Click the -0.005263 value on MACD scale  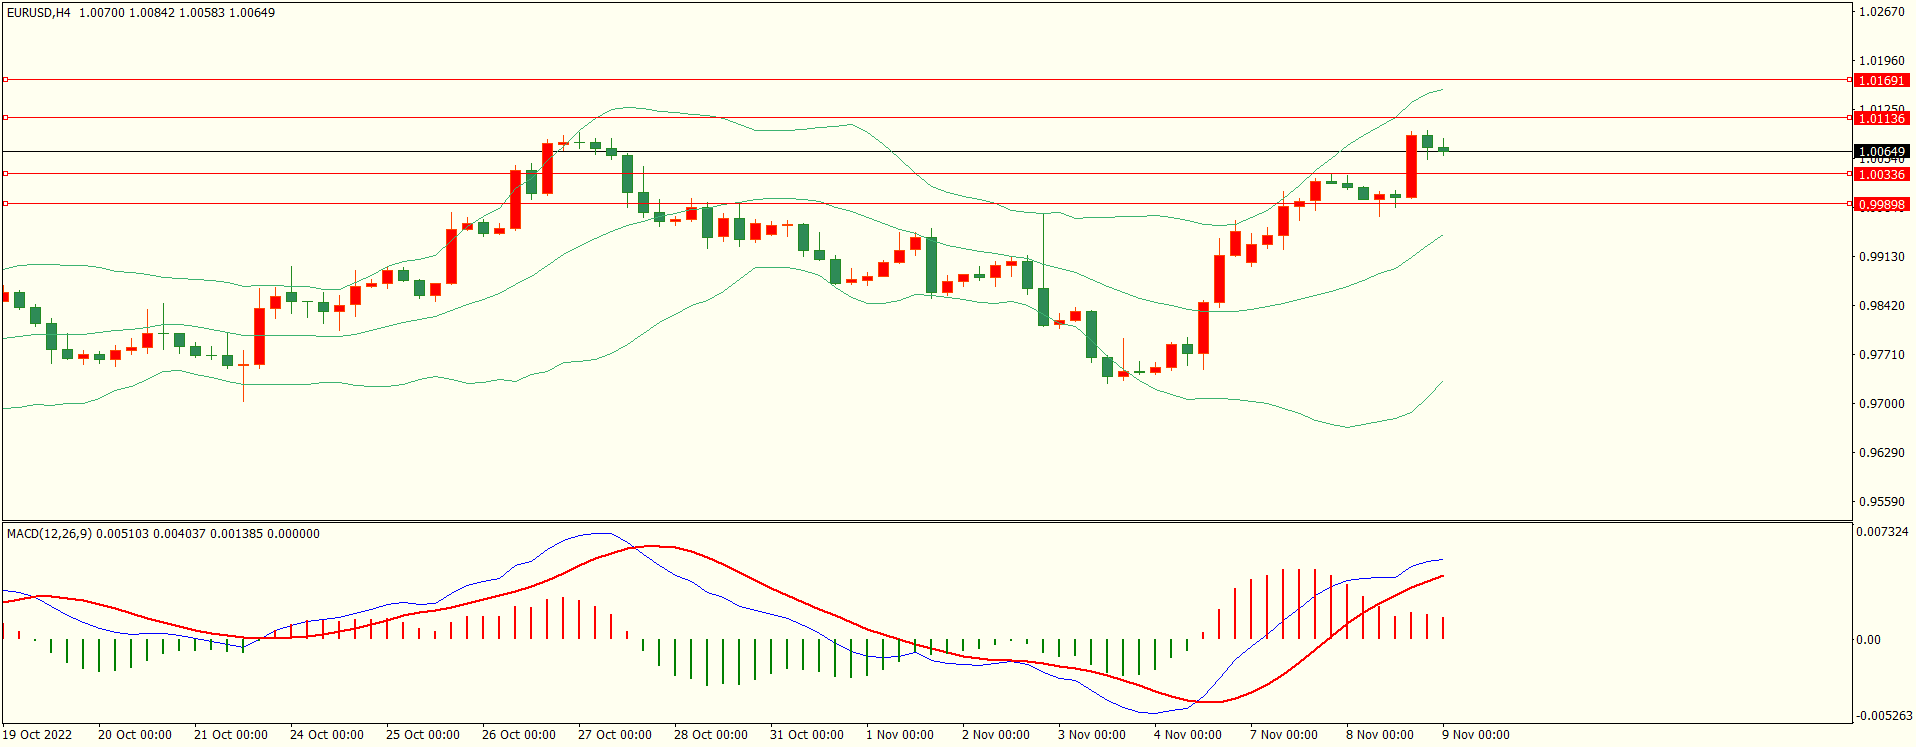pos(1884,716)
